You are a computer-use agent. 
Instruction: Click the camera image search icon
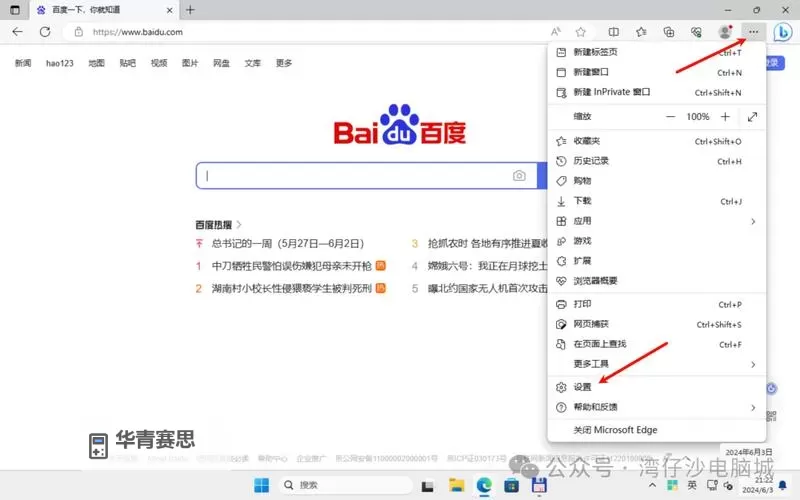(519, 176)
